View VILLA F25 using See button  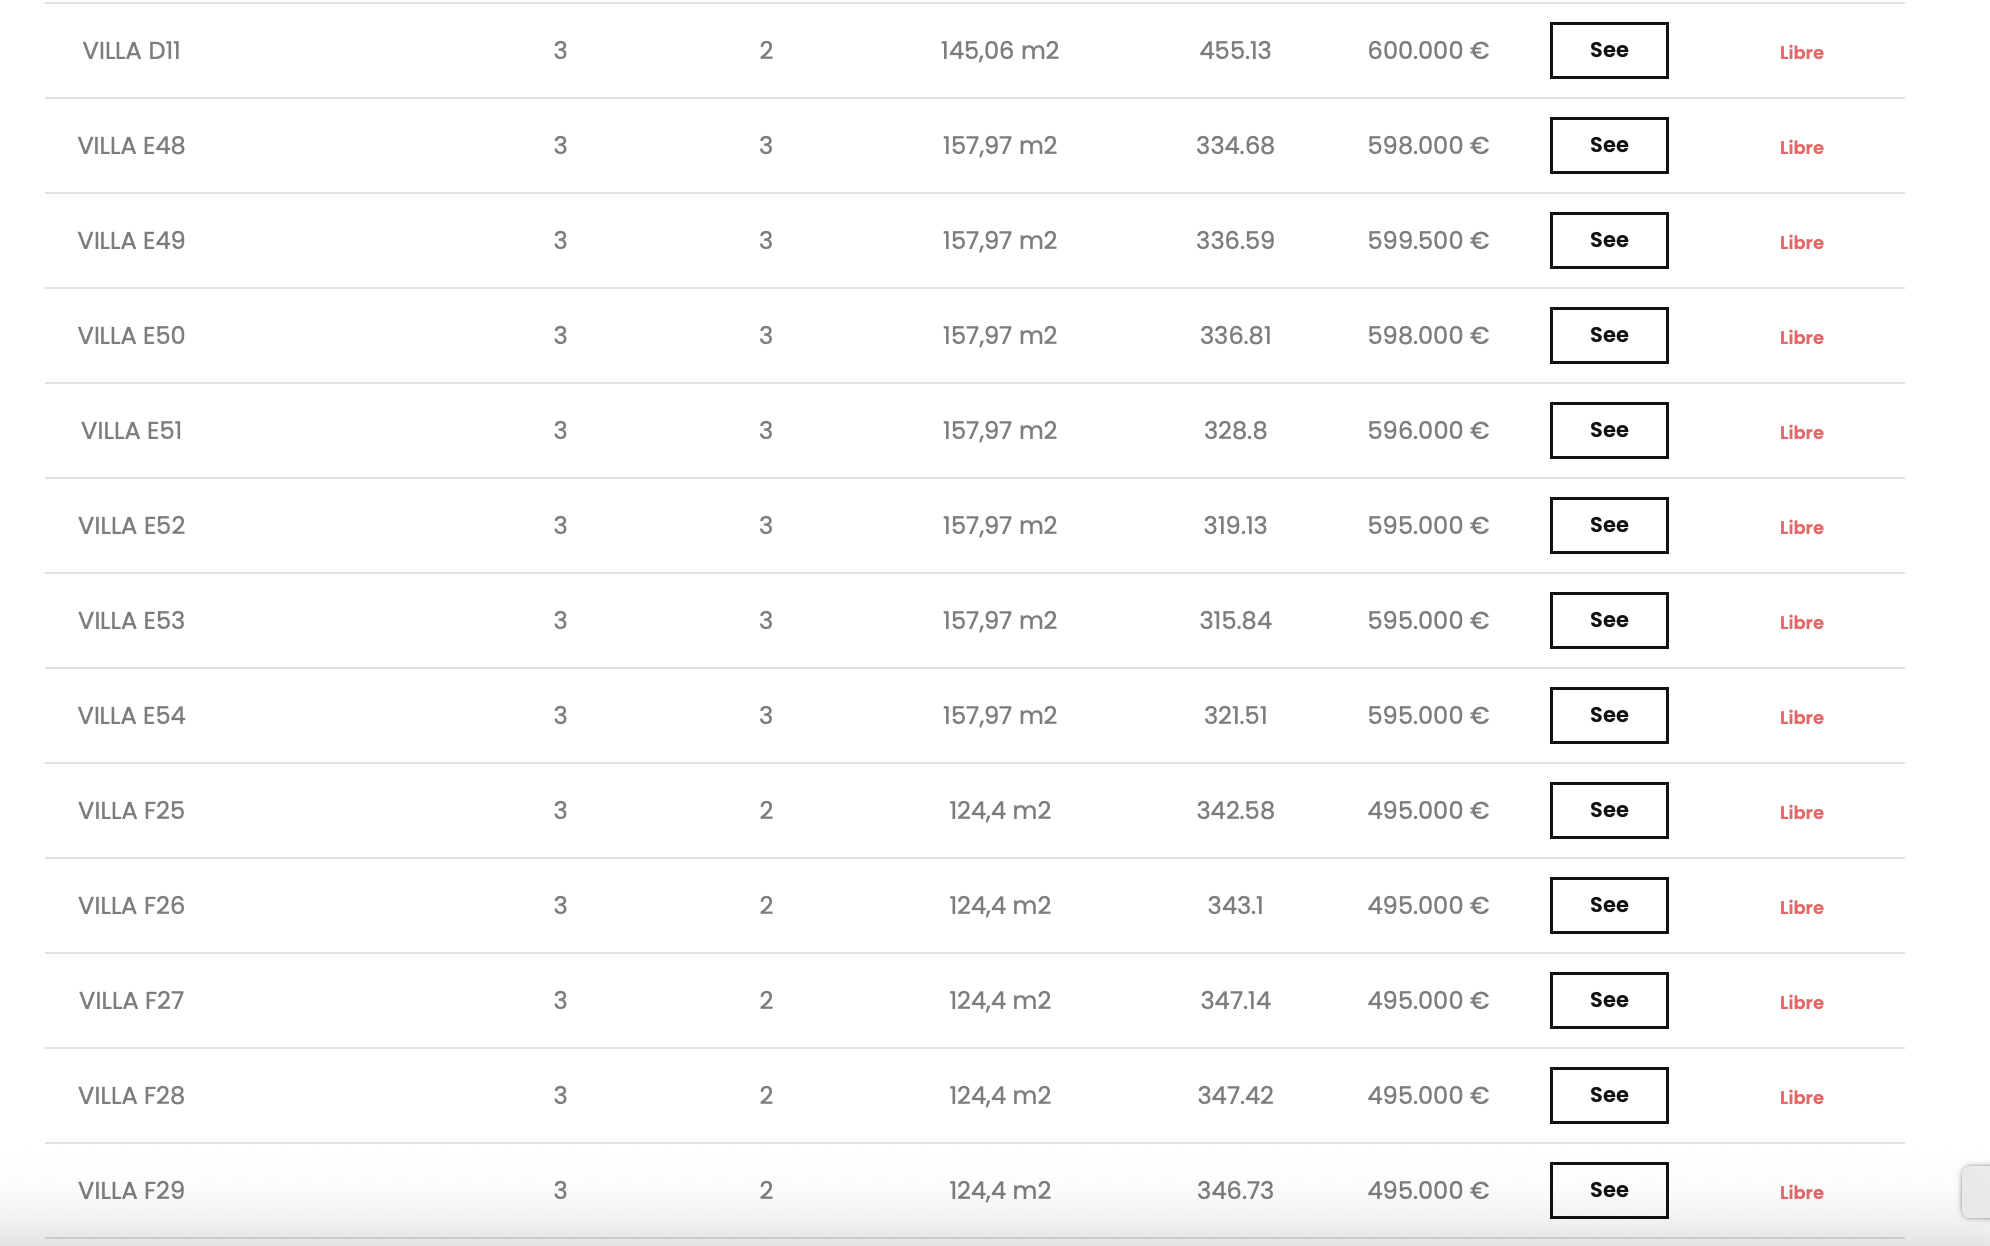pos(1609,810)
